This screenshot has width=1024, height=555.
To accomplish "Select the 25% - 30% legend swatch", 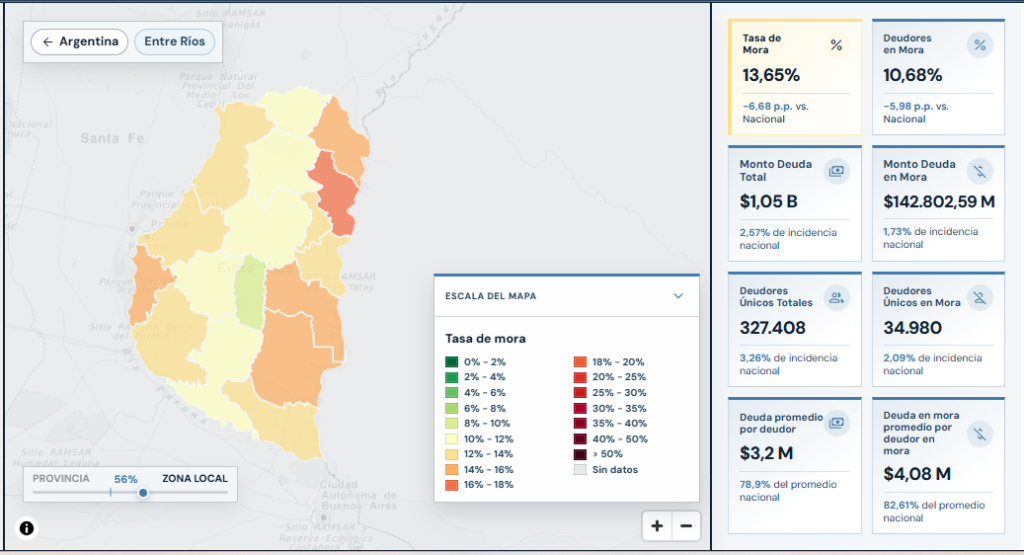I will [580, 392].
